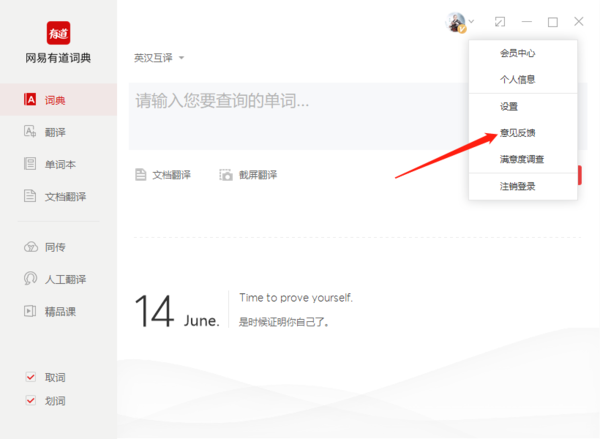
Task: Click the 单词本 notebook icon
Action: pyautogui.click(x=30, y=163)
